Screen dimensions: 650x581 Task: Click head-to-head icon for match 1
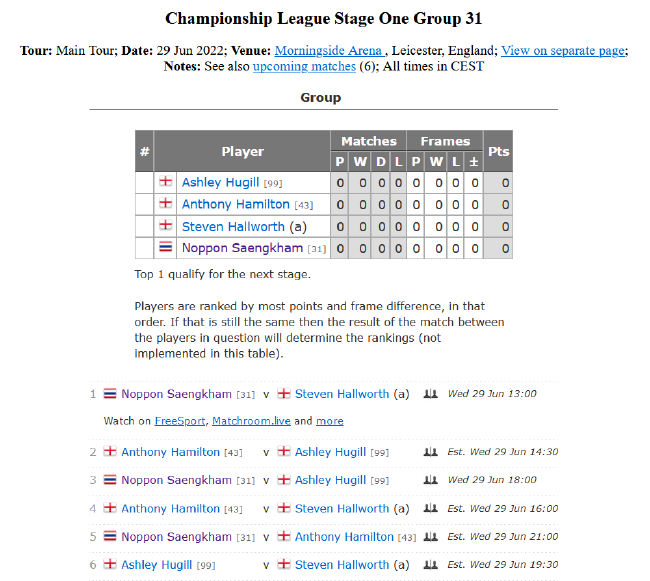coord(430,394)
